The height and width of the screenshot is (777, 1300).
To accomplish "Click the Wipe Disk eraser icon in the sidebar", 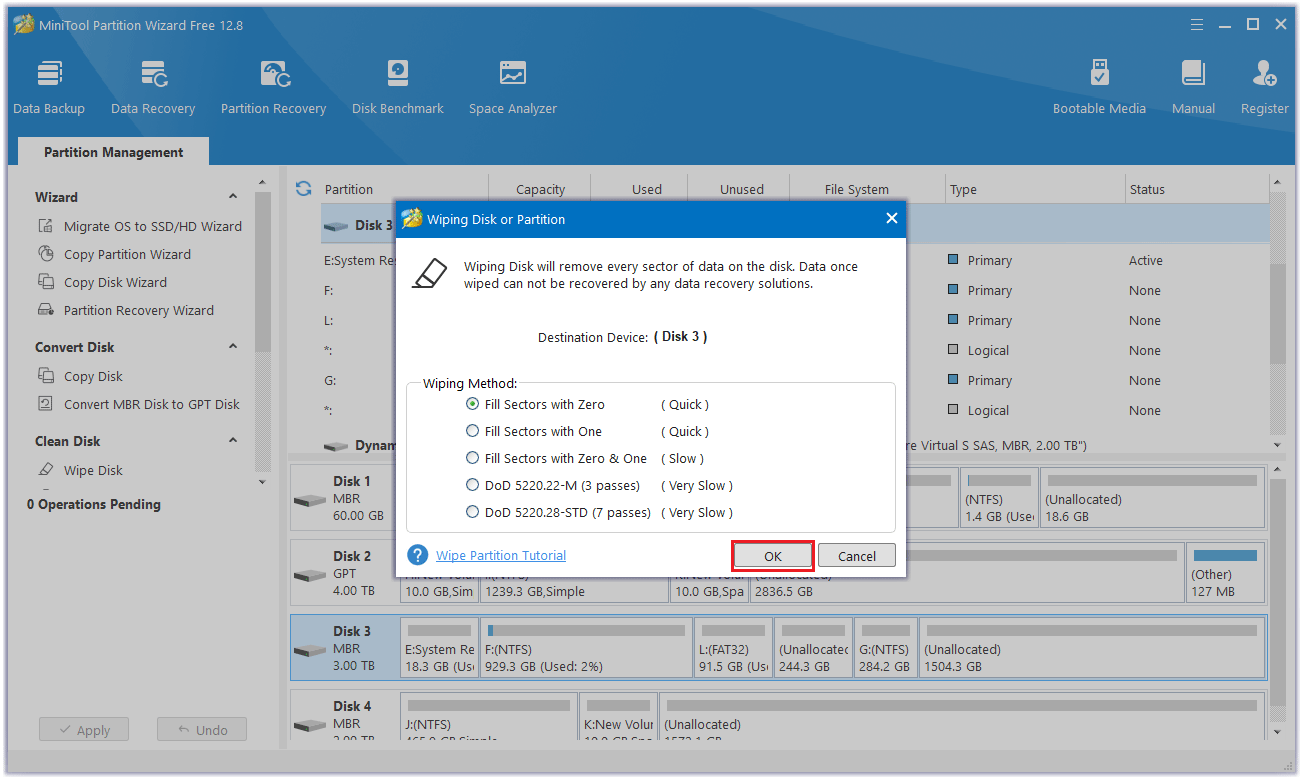I will 46,470.
